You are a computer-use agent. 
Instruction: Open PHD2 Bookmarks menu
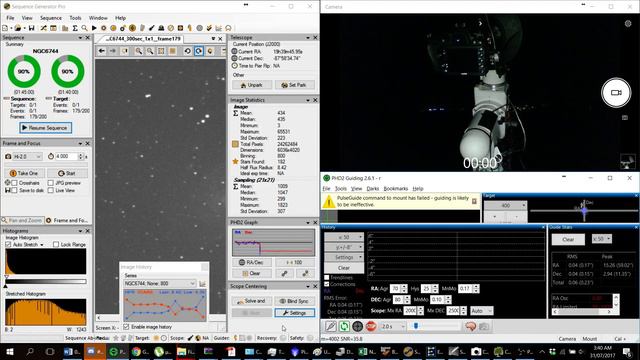tap(396, 189)
